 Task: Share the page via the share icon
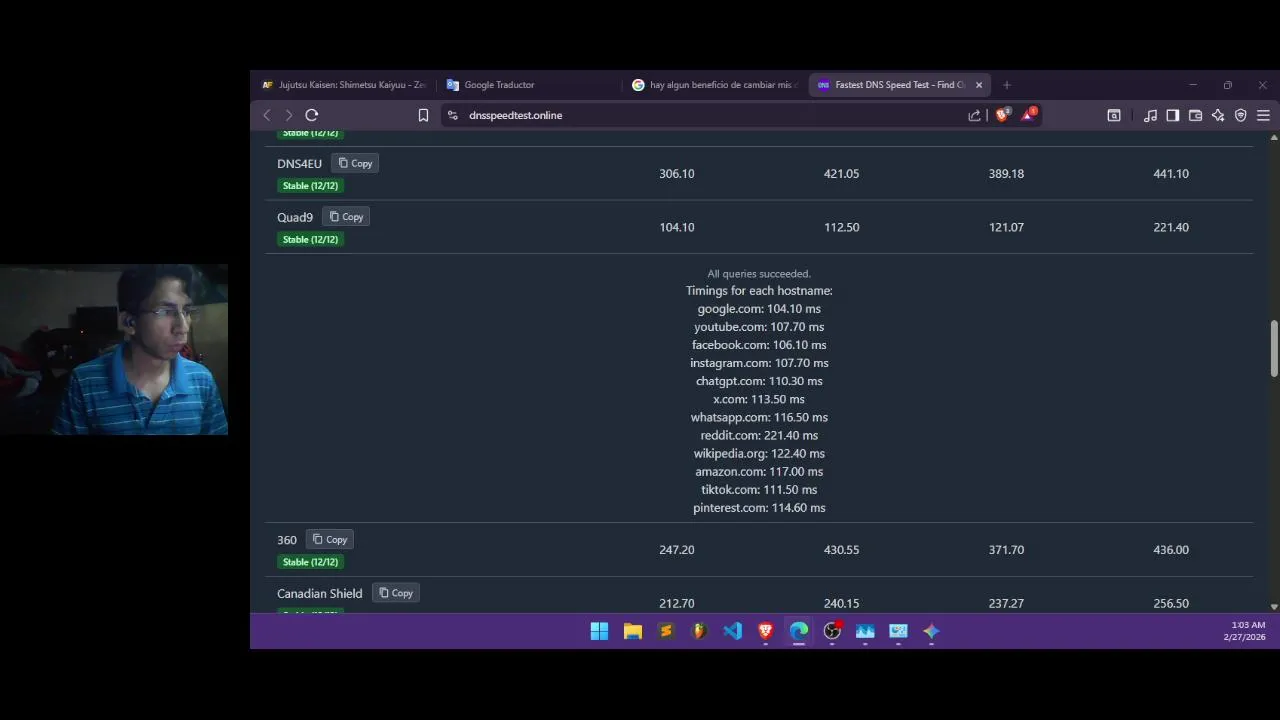click(x=974, y=115)
